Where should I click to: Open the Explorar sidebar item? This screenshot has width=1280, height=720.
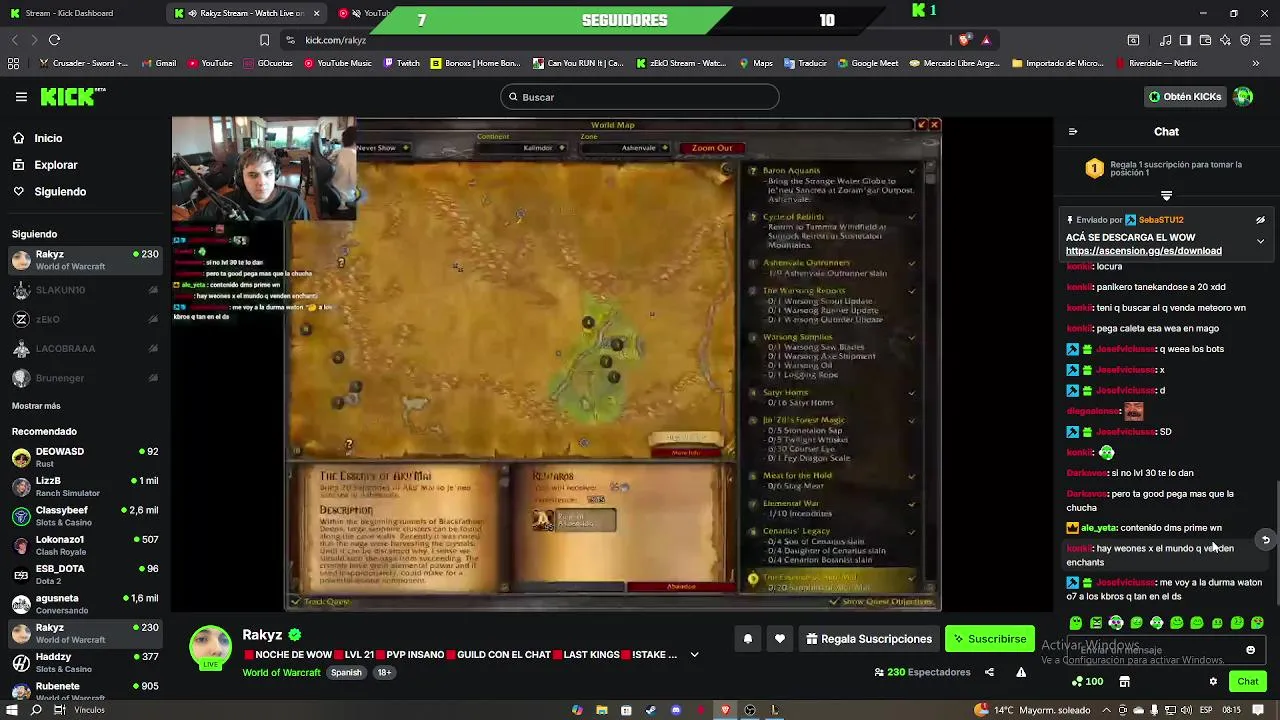coord(55,165)
